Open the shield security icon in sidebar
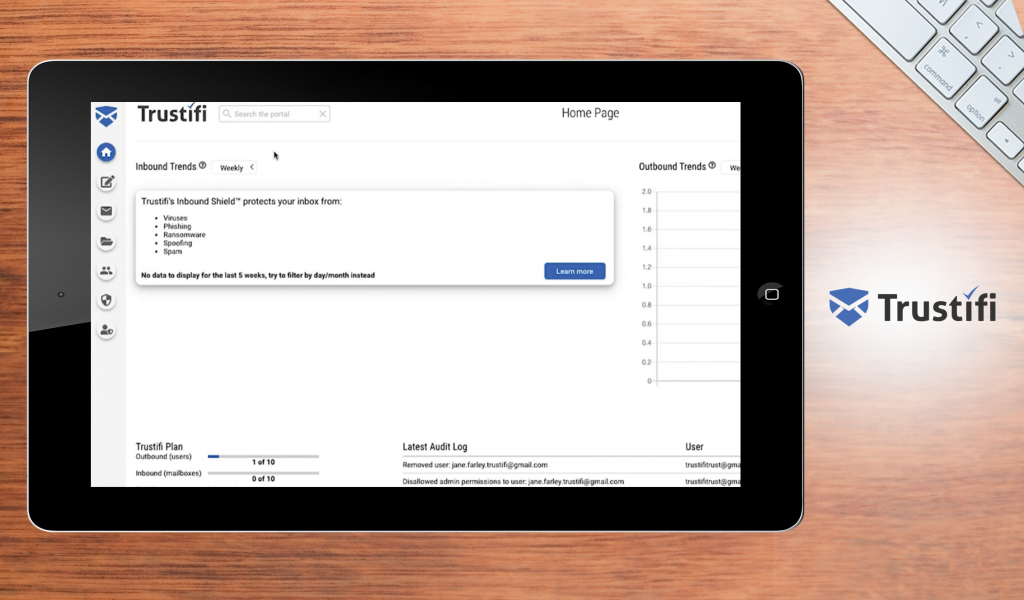 point(106,300)
